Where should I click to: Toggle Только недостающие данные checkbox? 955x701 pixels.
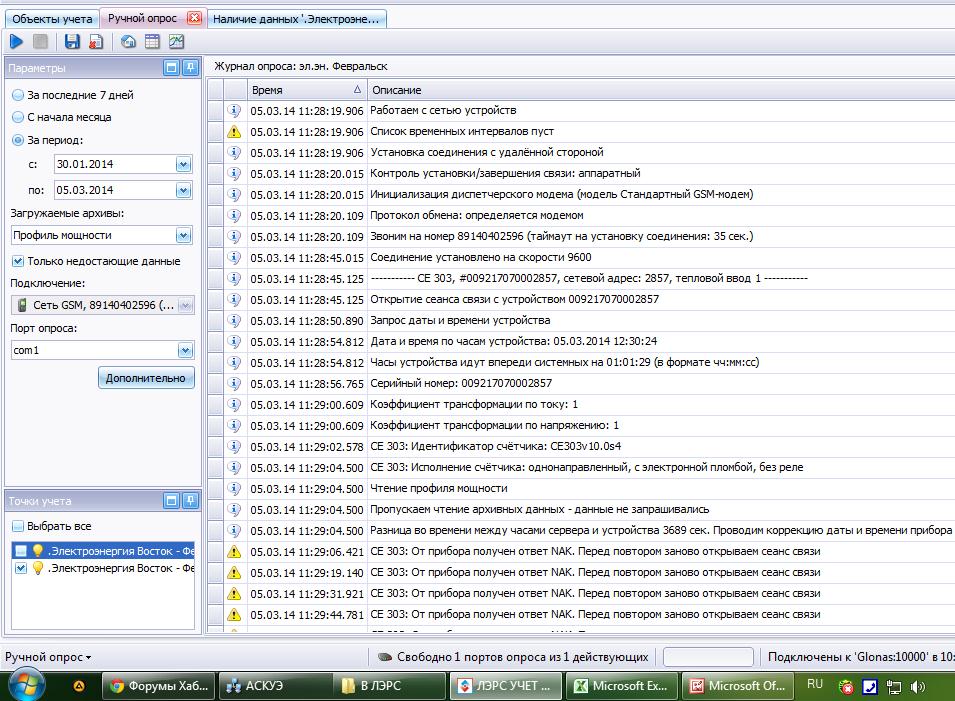point(18,261)
